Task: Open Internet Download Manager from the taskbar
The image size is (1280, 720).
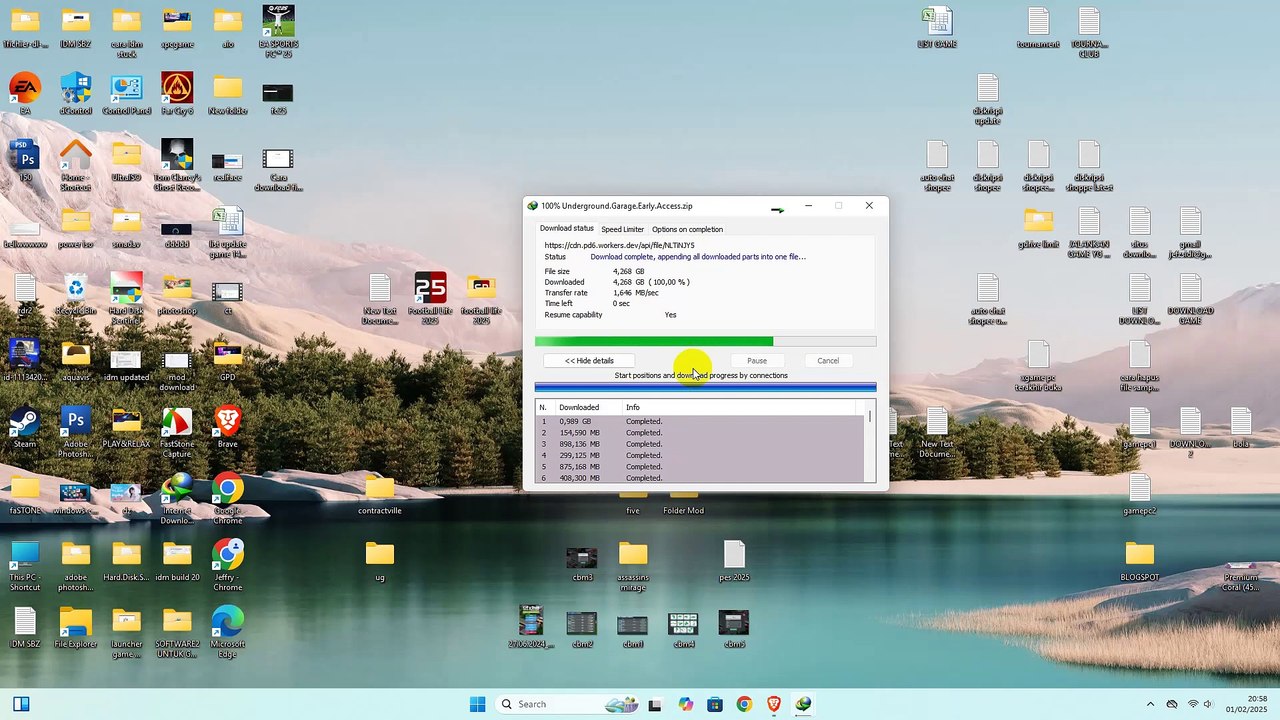Action: pyautogui.click(x=803, y=704)
